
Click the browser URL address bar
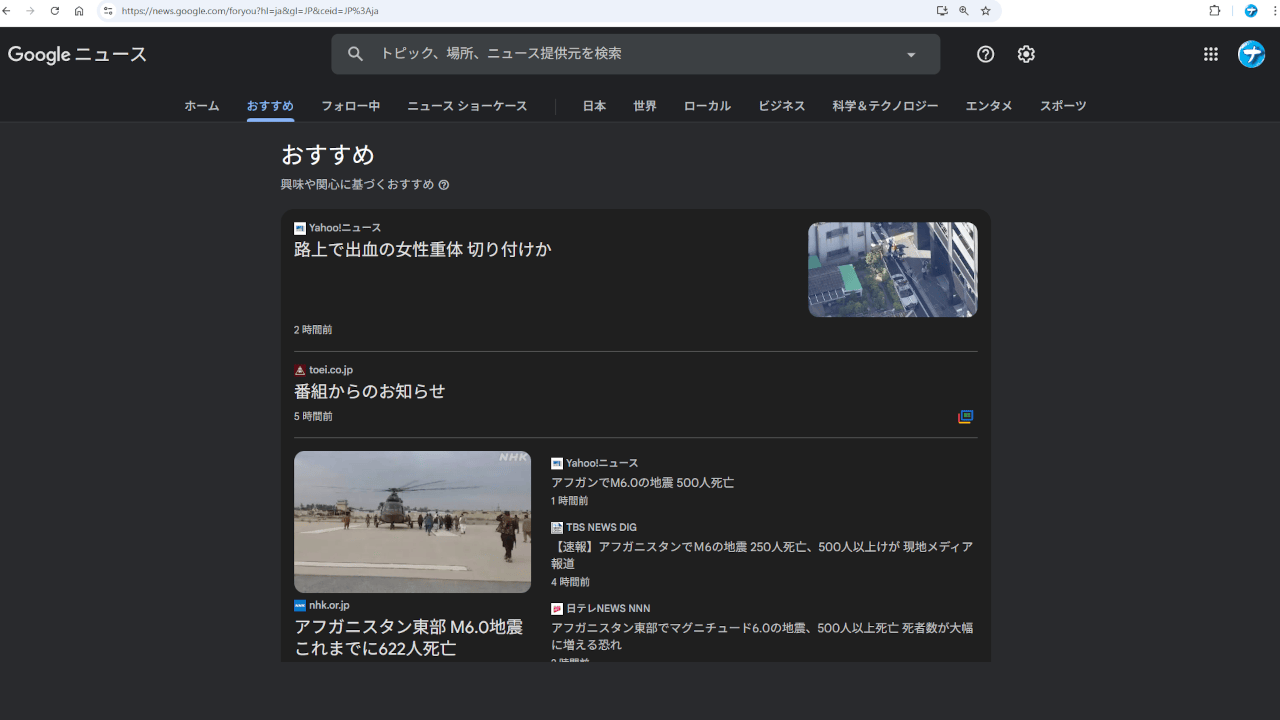[x=520, y=11]
